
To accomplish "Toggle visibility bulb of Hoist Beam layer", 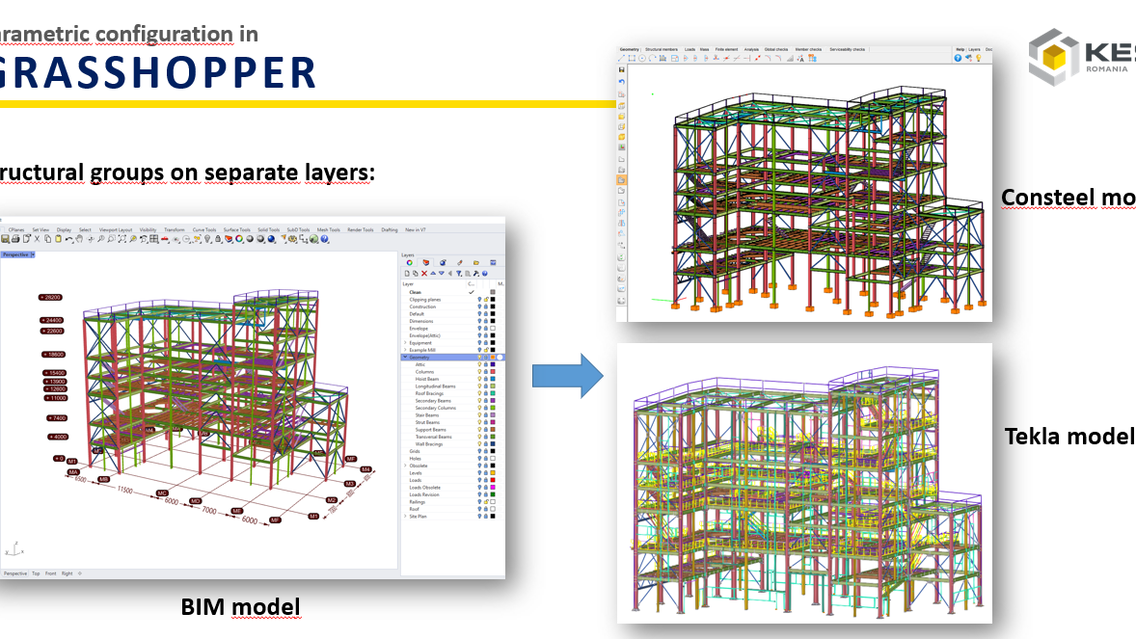I will [480, 379].
